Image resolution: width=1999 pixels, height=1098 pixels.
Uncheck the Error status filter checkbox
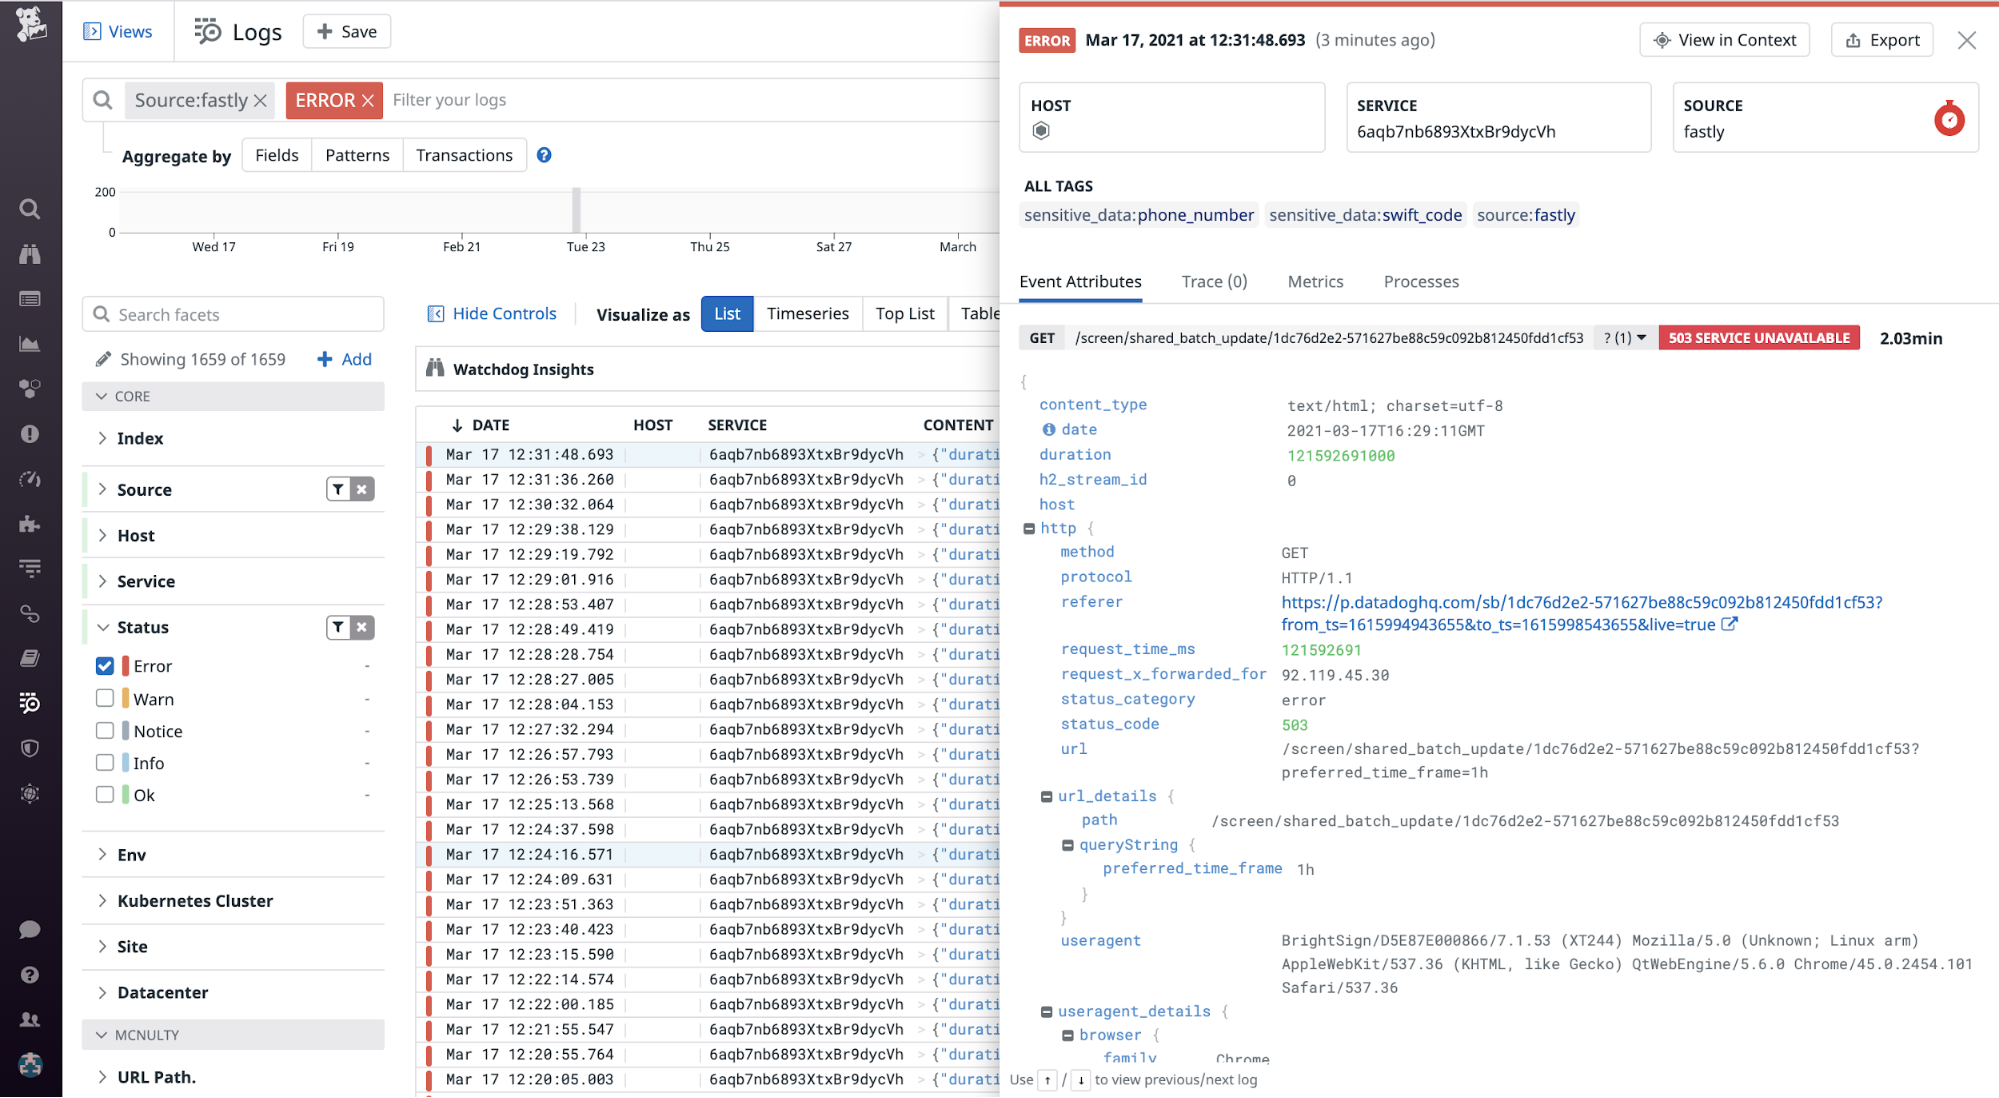(x=105, y=665)
